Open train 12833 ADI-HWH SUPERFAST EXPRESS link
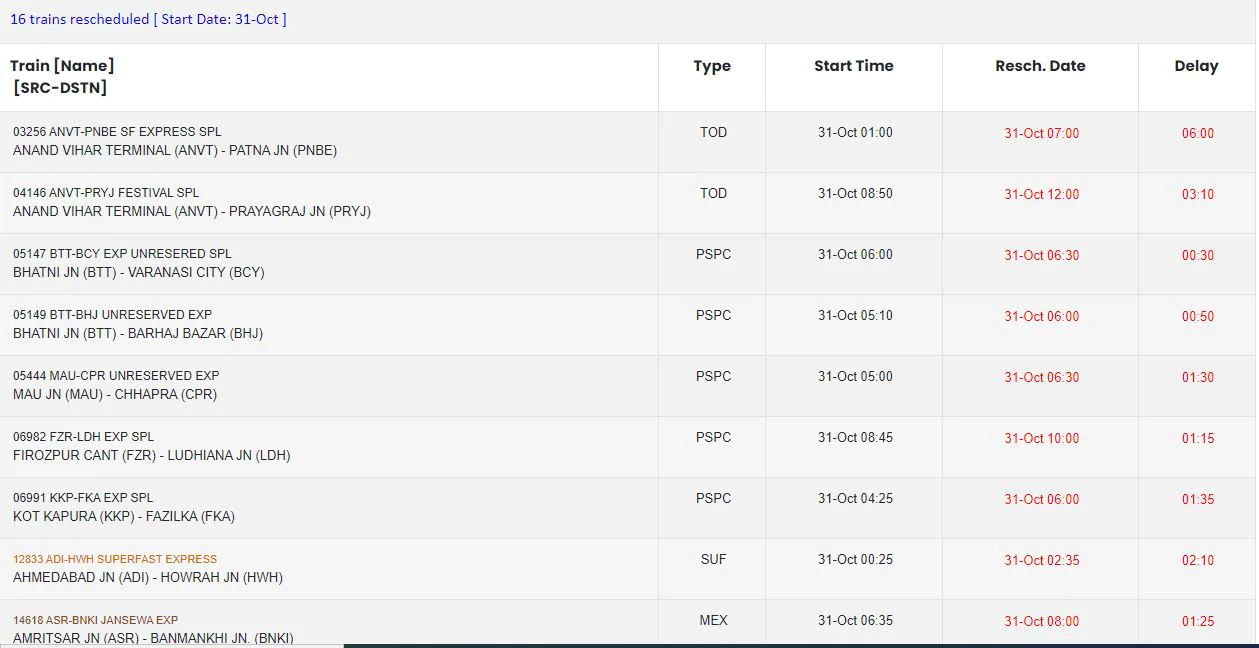Viewport: 1259px width, 648px height. click(115, 559)
